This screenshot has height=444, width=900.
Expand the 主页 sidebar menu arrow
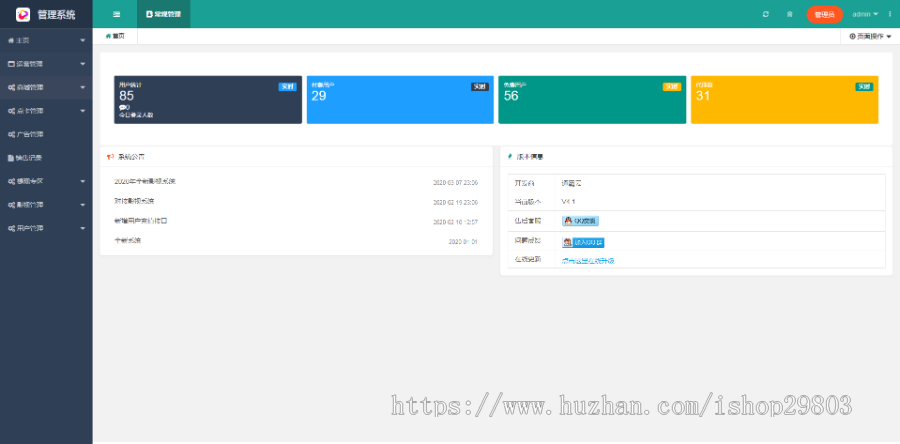83,40
